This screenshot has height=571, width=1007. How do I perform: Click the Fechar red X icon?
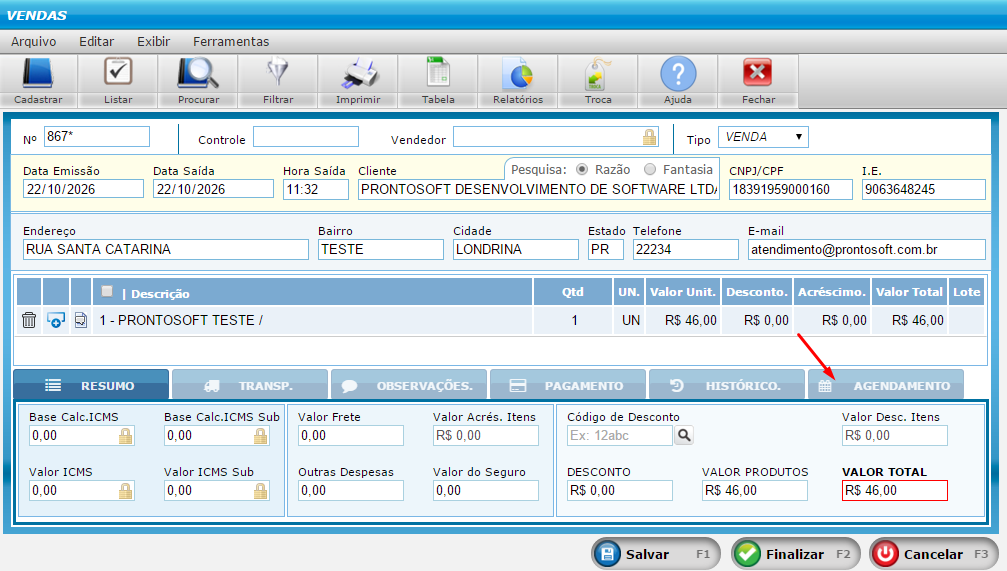(758, 73)
